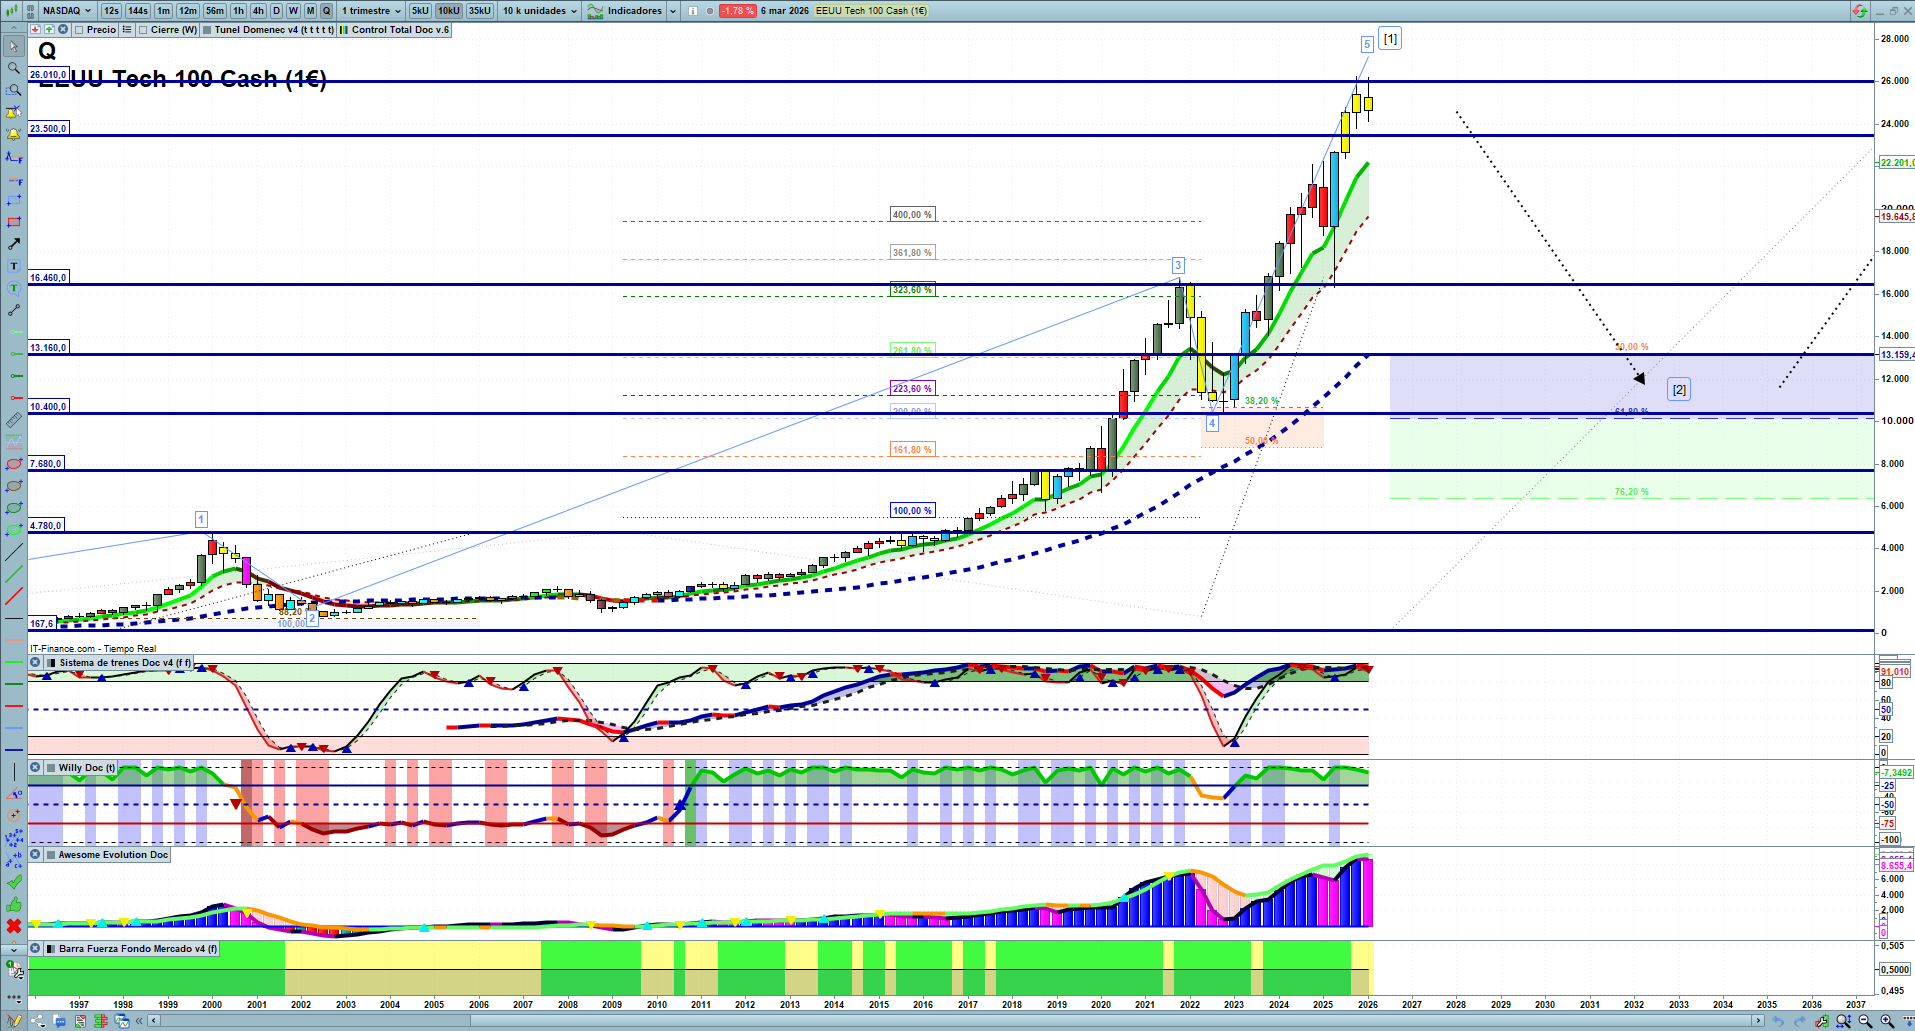Viewport: 1915px width, 1031px height.
Task: Toggle the Precio checkbox
Action: 79,30
